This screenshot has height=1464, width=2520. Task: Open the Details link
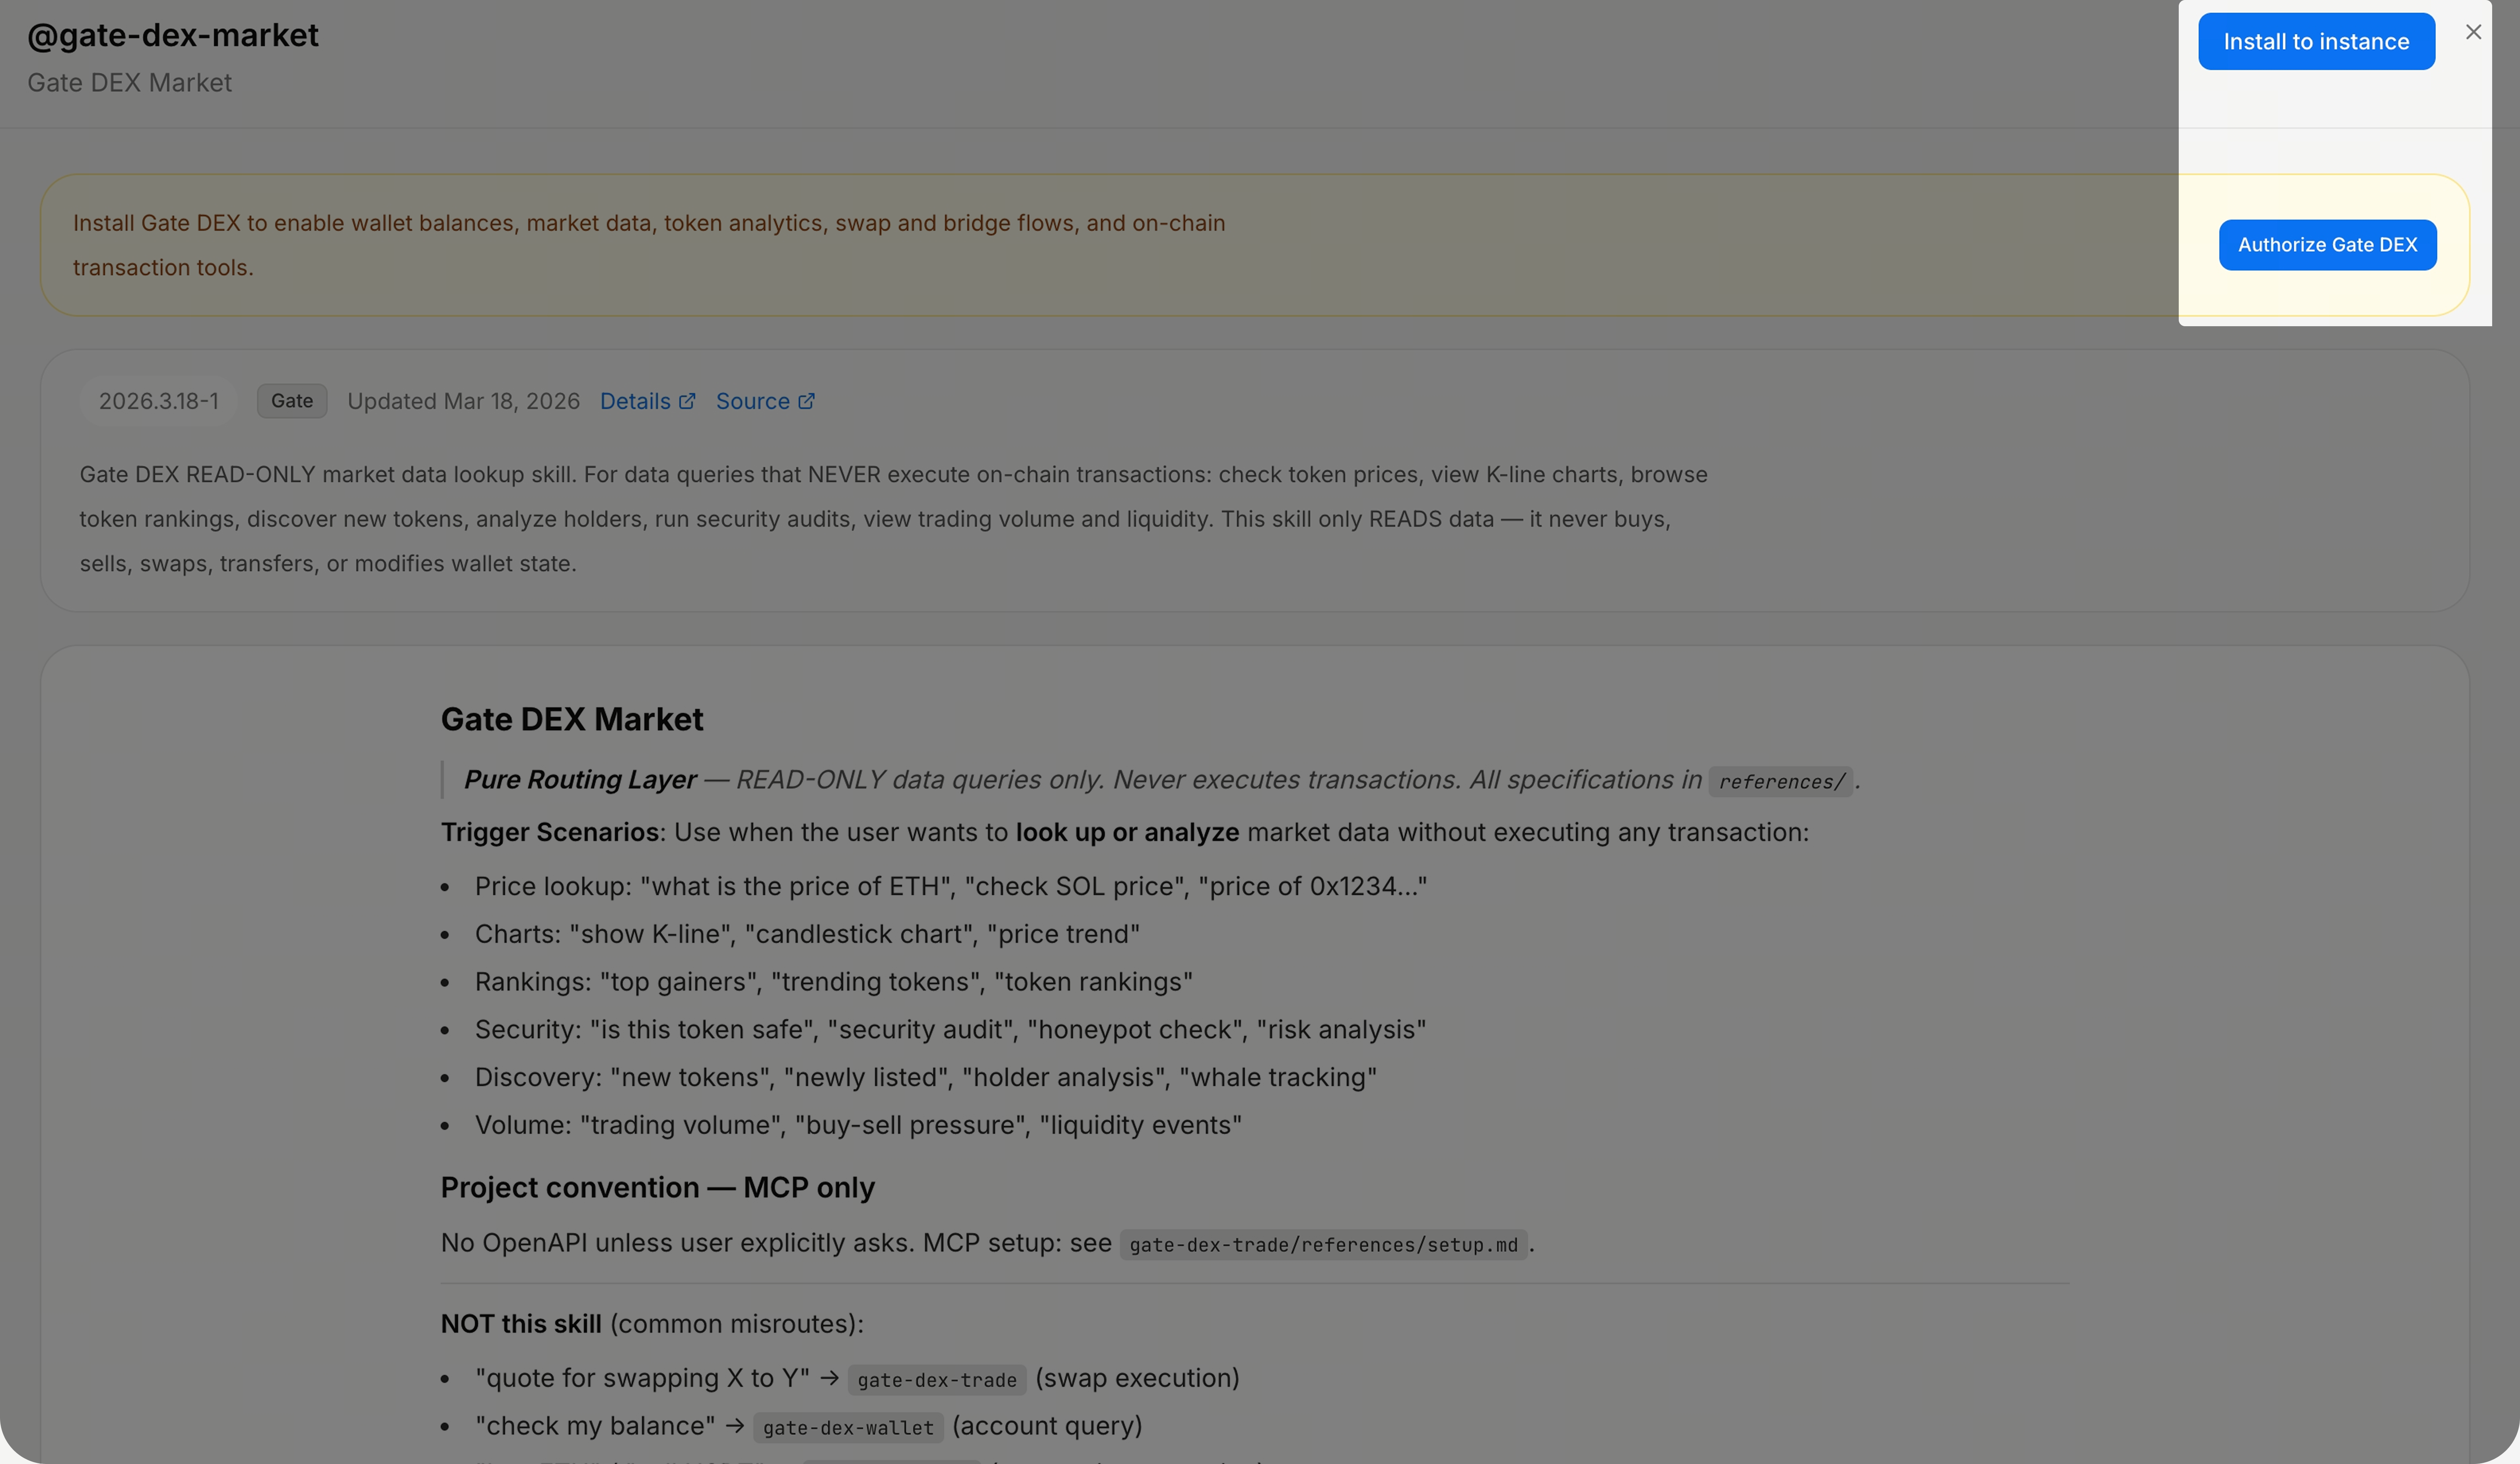(x=635, y=401)
